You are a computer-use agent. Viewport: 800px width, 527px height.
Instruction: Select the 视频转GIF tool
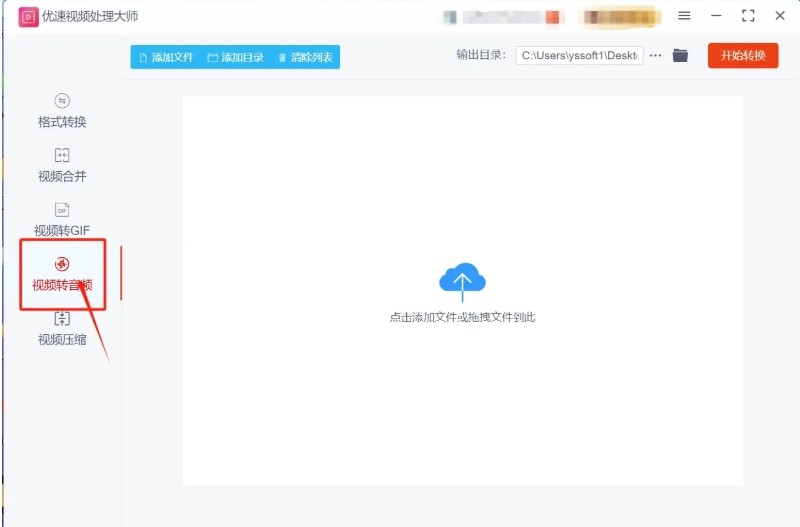[62, 219]
